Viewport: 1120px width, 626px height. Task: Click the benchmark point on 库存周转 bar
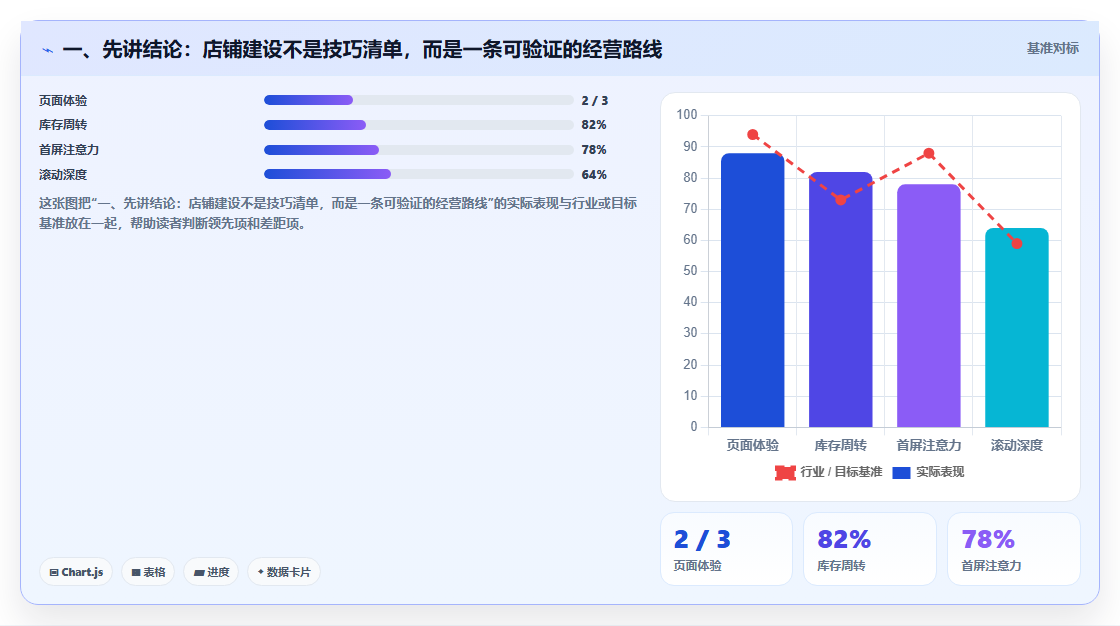841,199
